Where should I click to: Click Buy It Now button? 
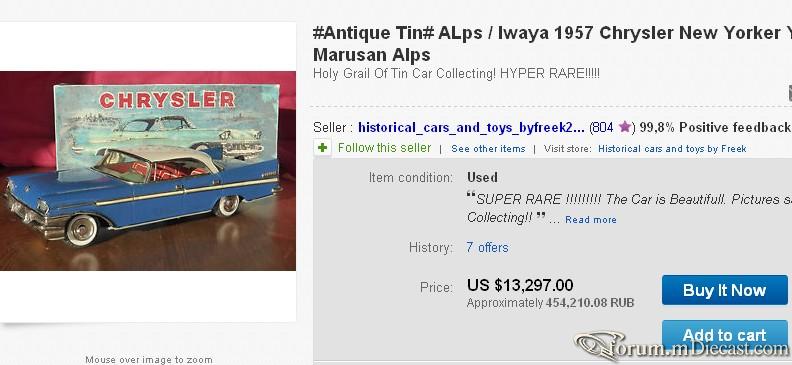[724, 290]
